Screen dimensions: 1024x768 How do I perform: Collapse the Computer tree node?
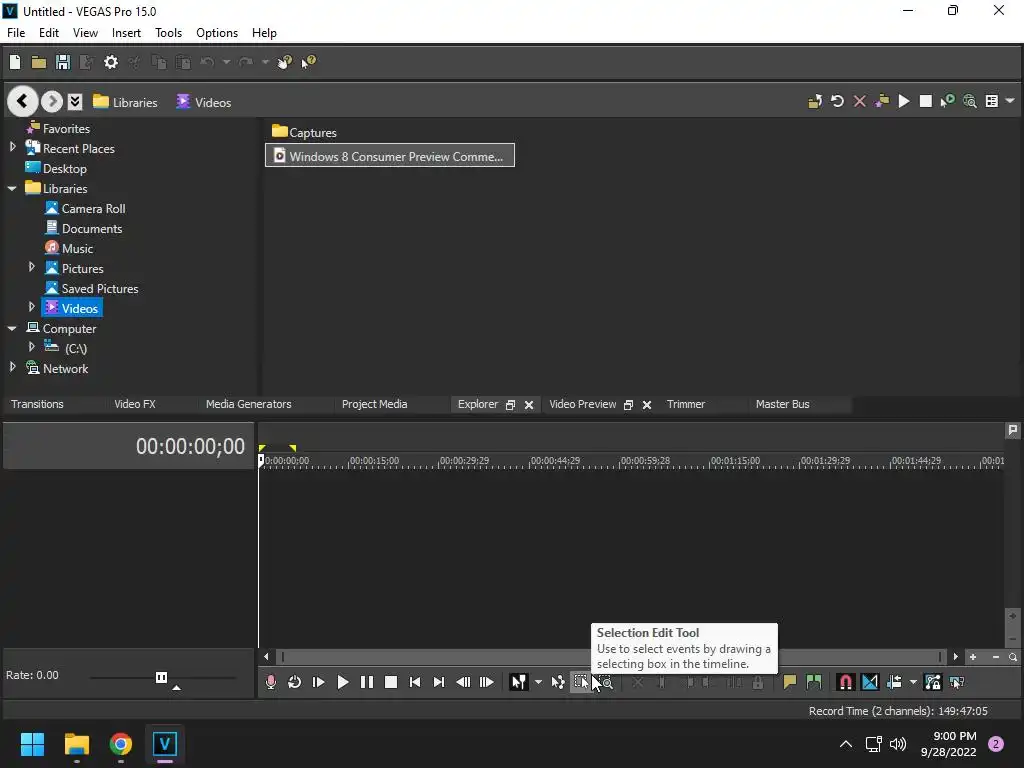tap(12, 328)
